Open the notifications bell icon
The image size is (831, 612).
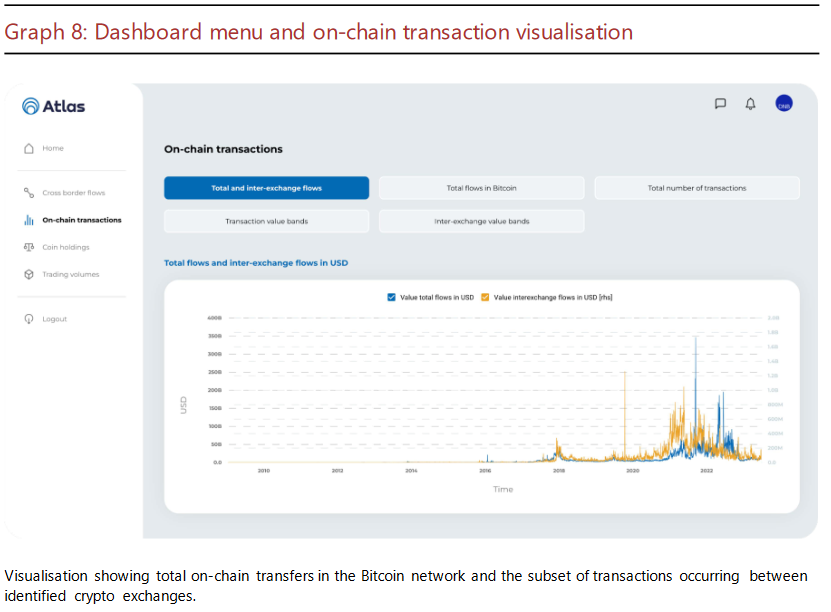pos(750,104)
